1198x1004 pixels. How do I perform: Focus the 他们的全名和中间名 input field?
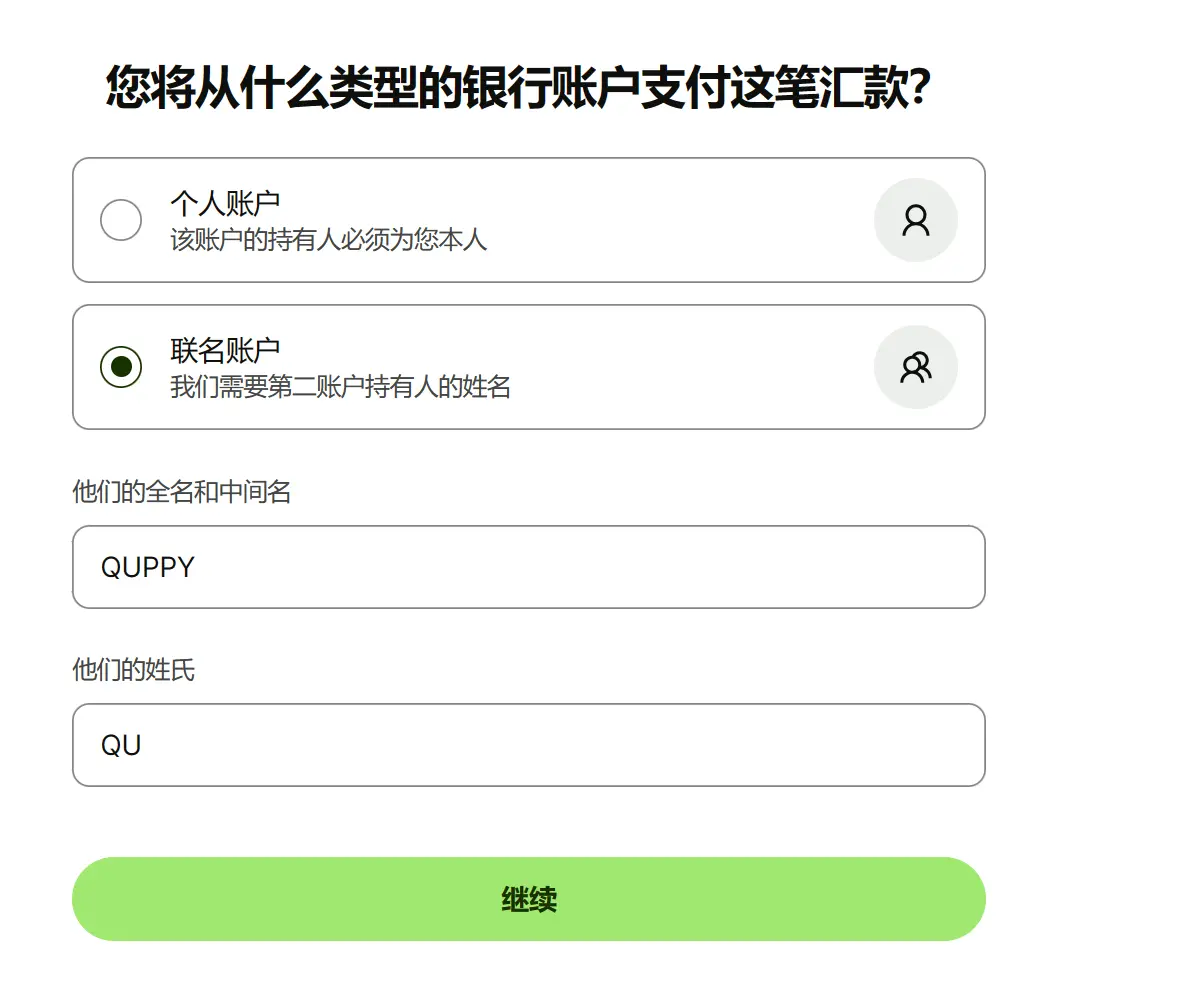tap(528, 567)
